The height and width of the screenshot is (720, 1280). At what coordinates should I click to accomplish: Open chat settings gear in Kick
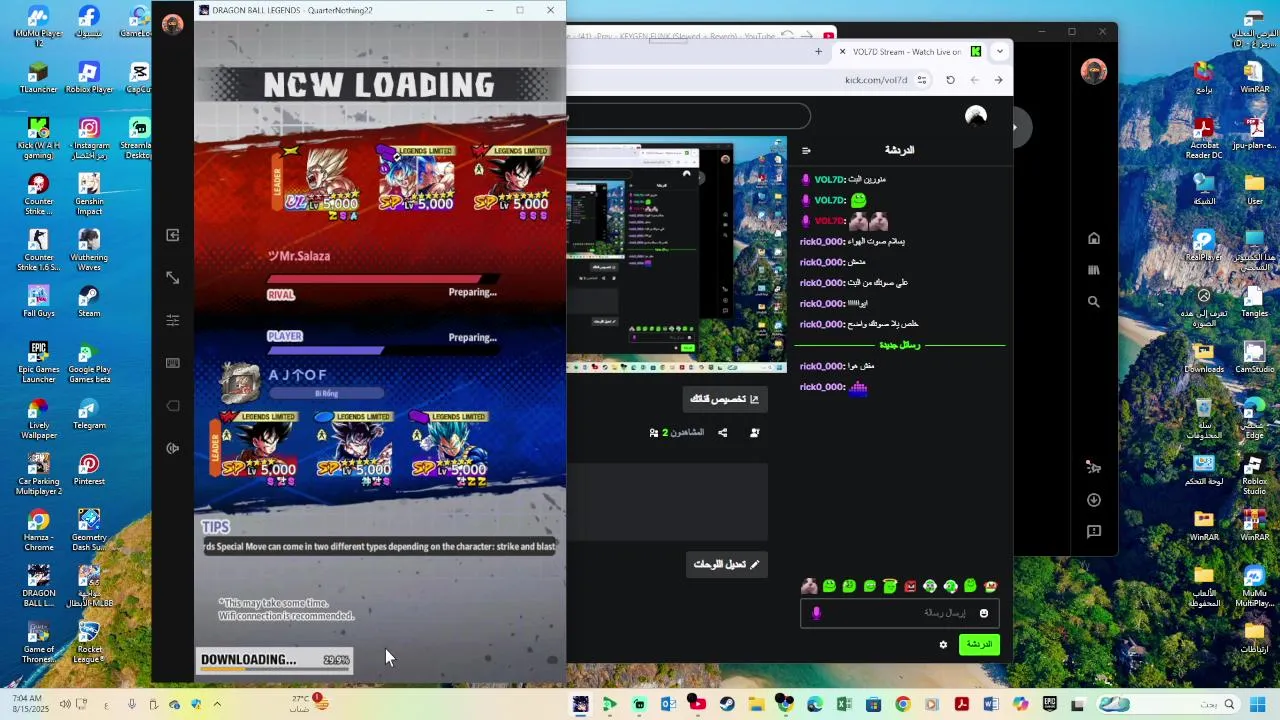[x=943, y=645]
